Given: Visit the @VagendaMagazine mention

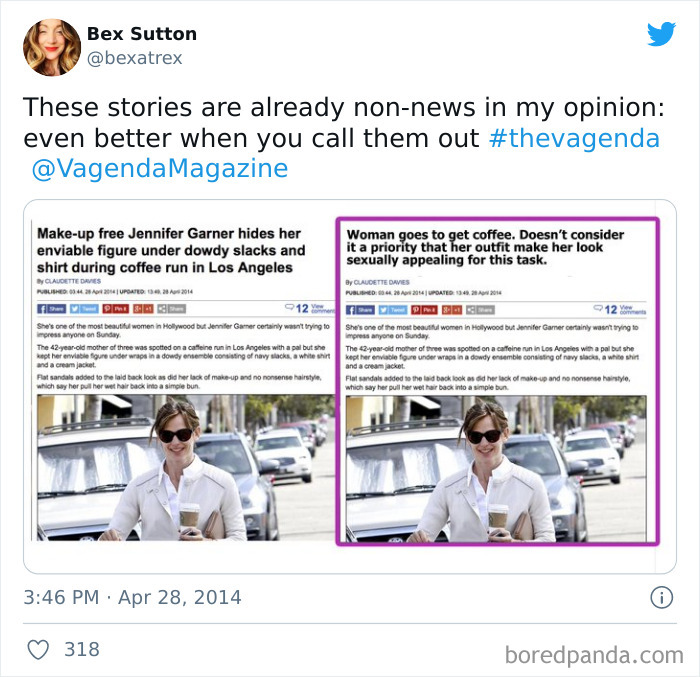Looking at the screenshot, I should (160, 168).
